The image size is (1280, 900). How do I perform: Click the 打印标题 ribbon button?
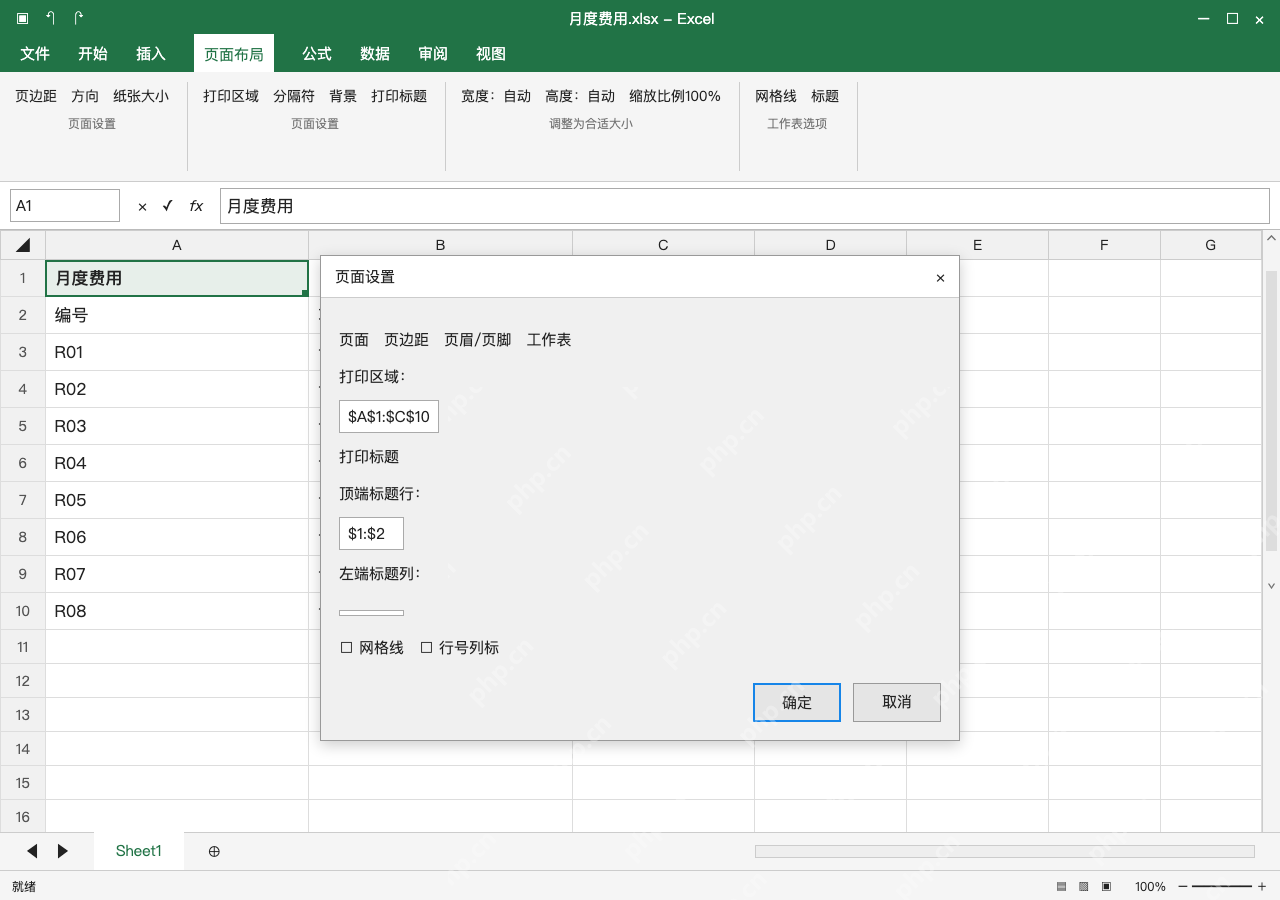coord(399,96)
